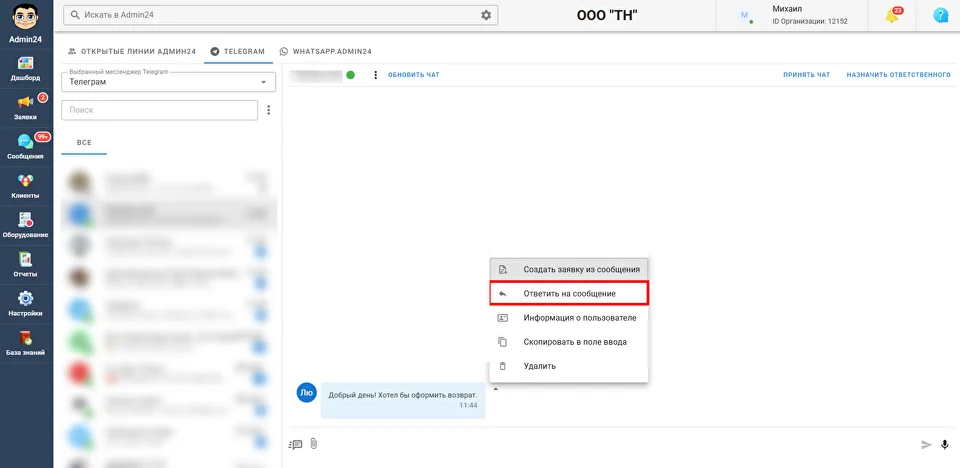Click the magnifier icon in search bar
Image resolution: width=960 pixels, height=468 pixels.
[x=75, y=15]
